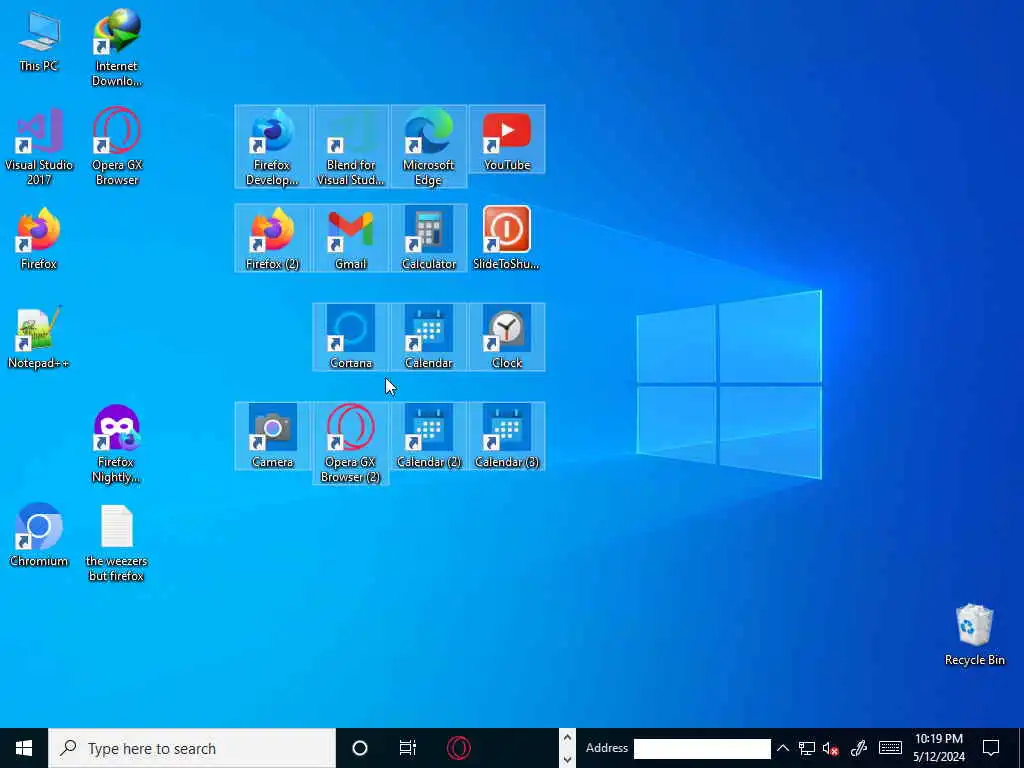This screenshot has width=1024, height=768.
Task: Select the Blend for Visual Studio shortcut
Action: 351,146
